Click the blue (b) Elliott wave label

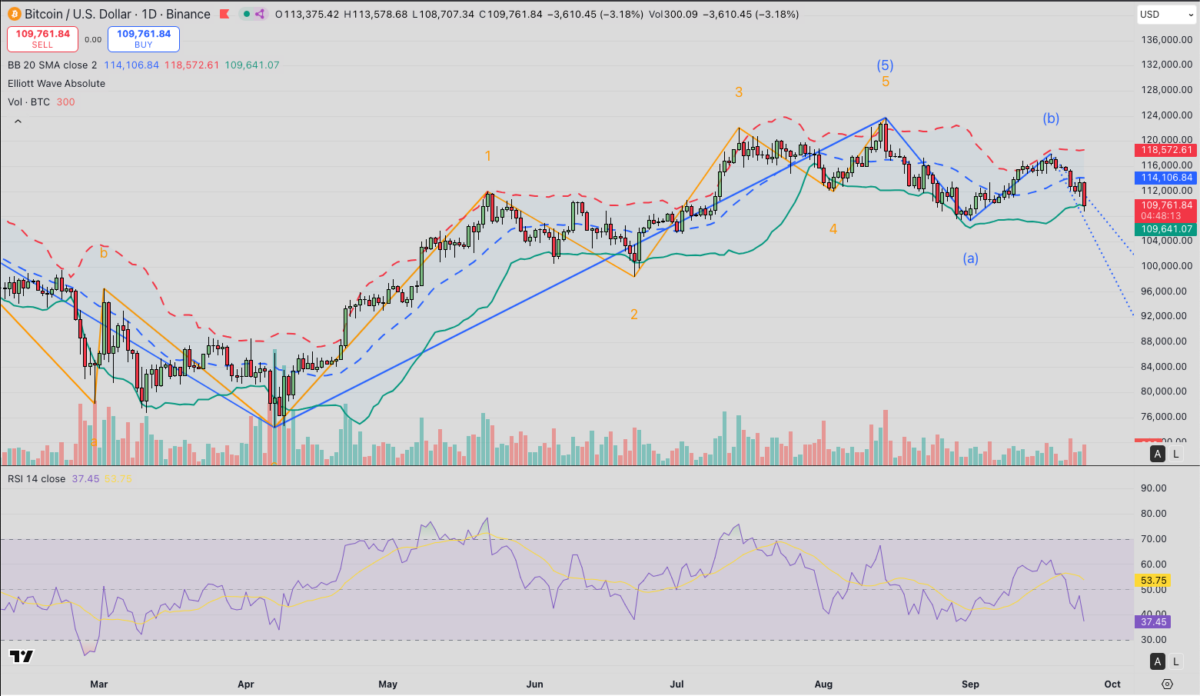pos(1050,118)
